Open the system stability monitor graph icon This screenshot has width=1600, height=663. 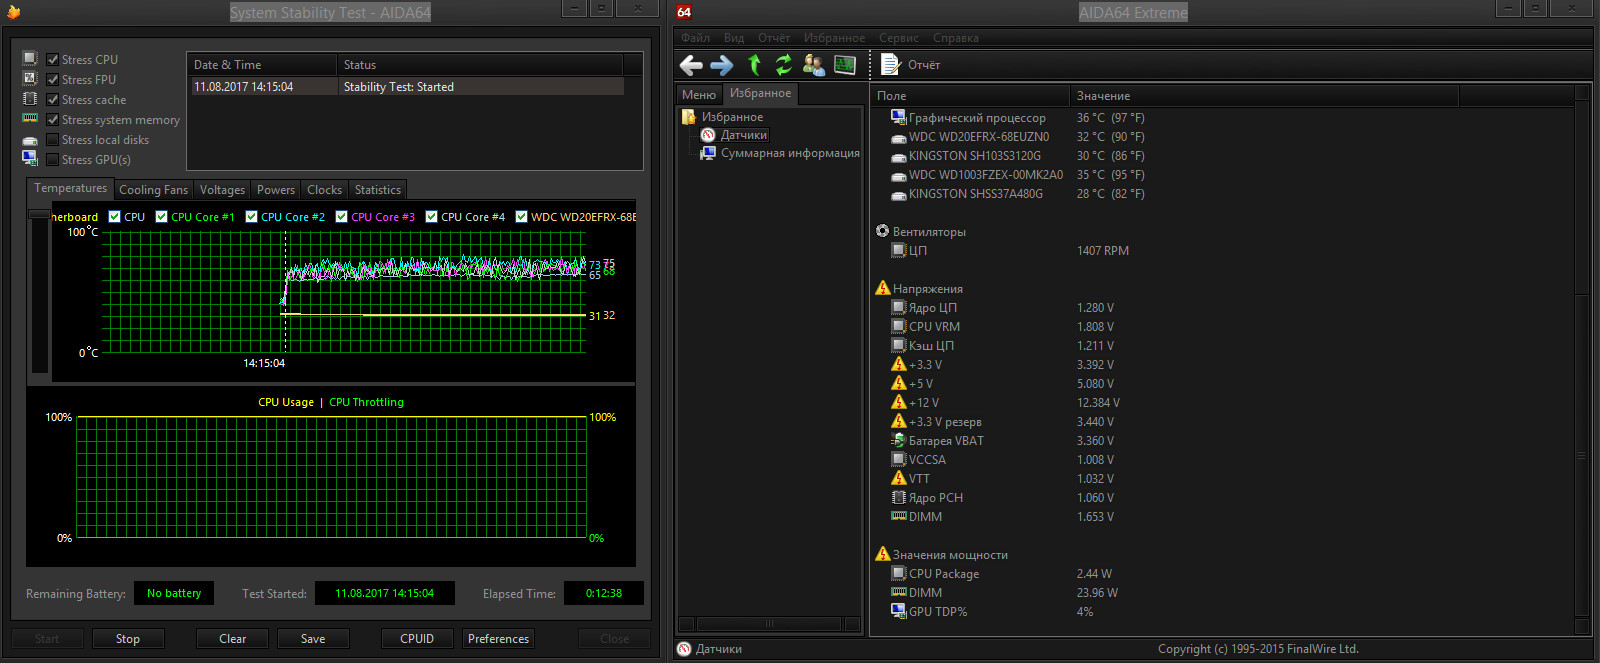pos(845,65)
